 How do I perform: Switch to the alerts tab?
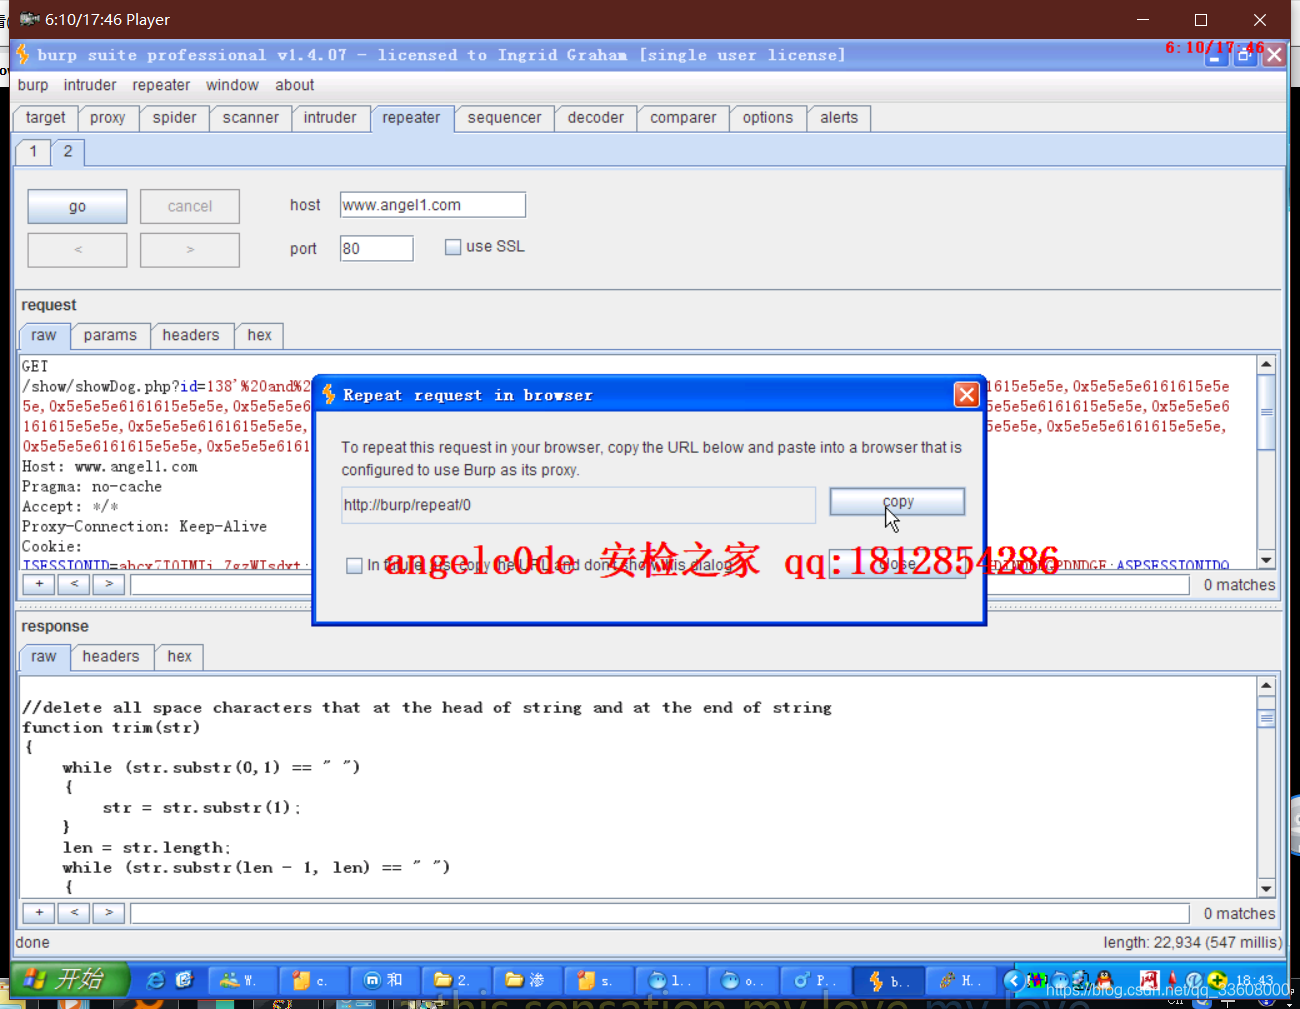[839, 118]
